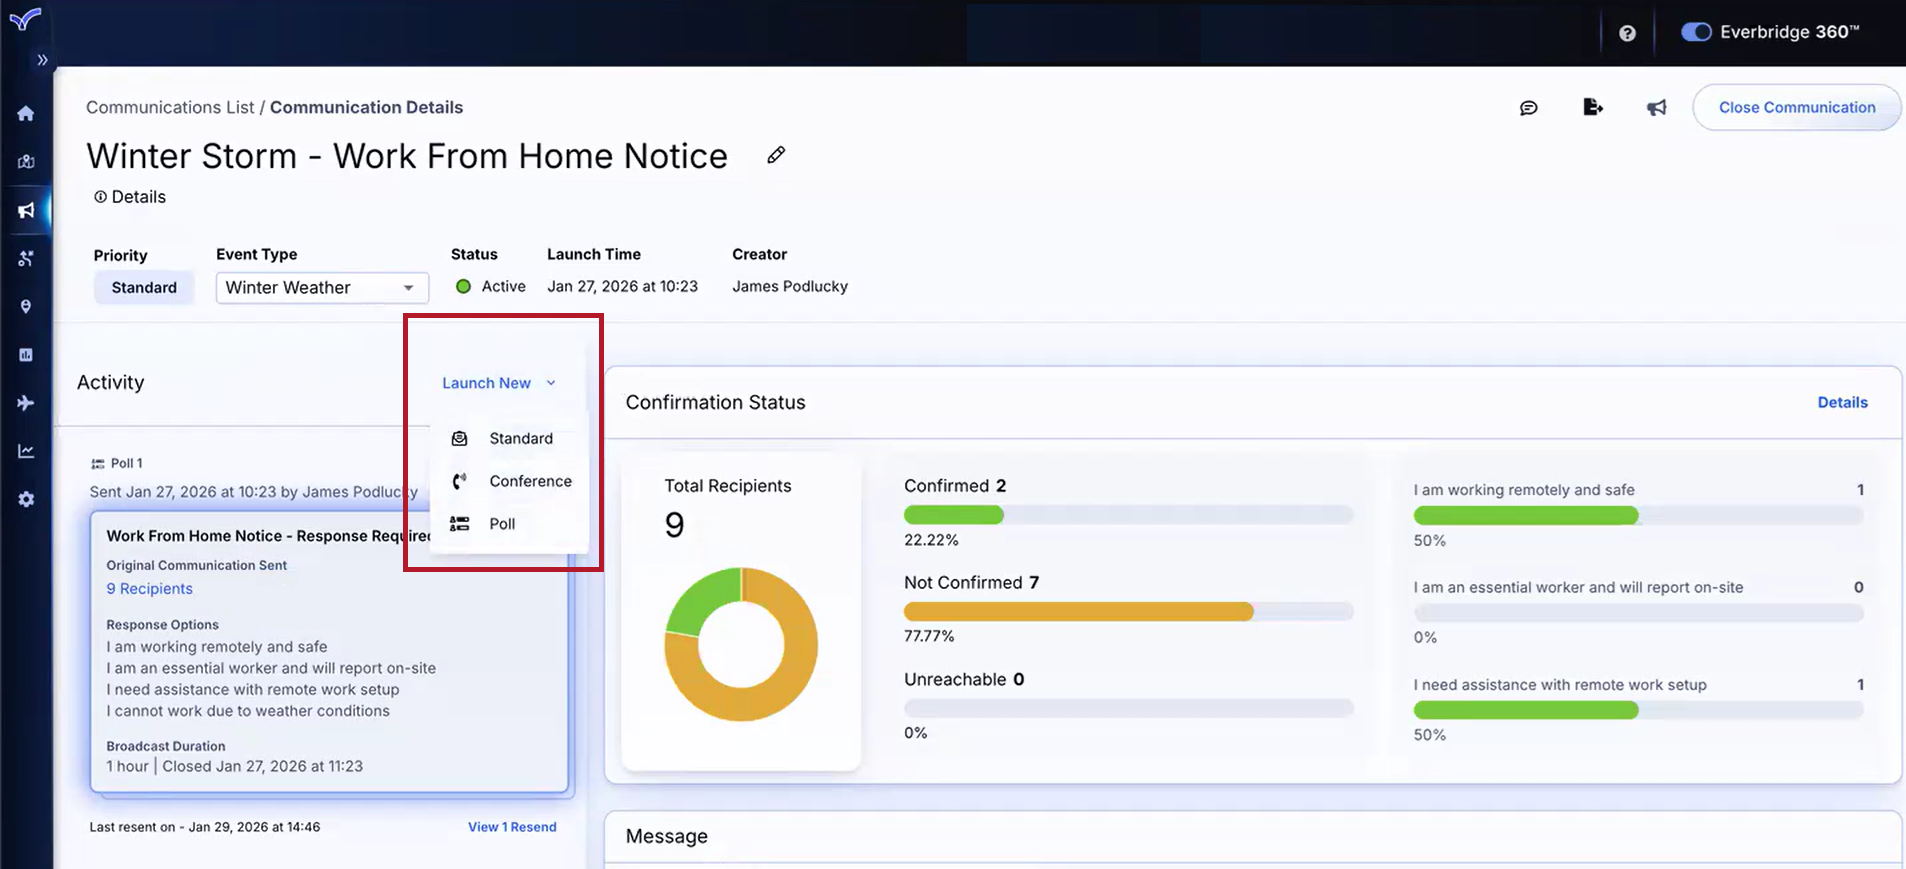Collapse the Launch New dropdown

(x=498, y=383)
